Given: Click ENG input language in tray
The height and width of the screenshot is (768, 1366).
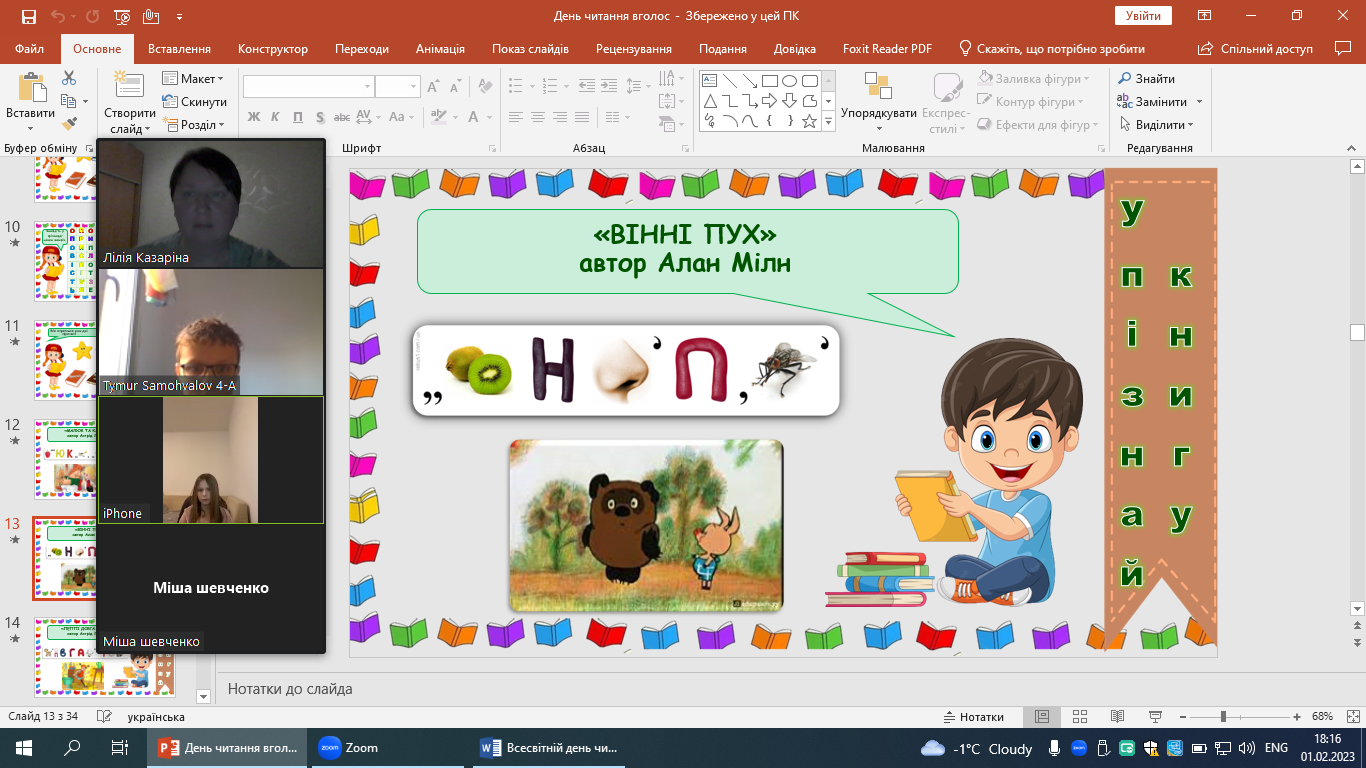Looking at the screenshot, I should 1276,748.
